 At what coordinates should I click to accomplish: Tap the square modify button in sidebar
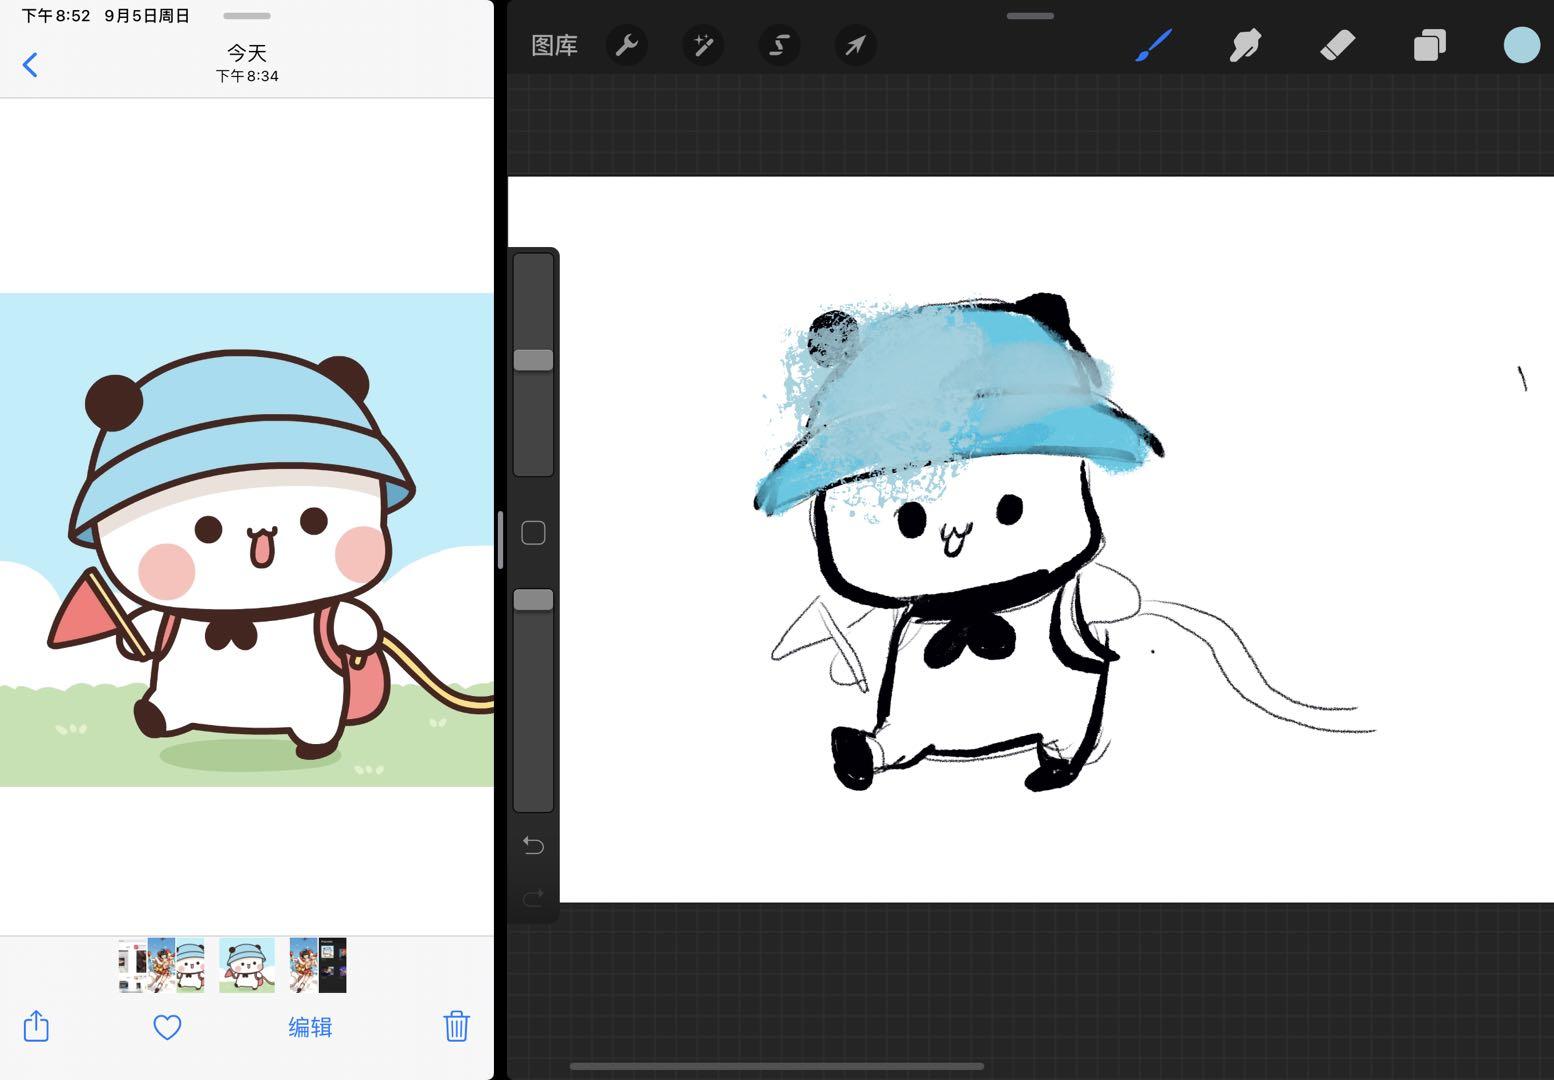(533, 533)
